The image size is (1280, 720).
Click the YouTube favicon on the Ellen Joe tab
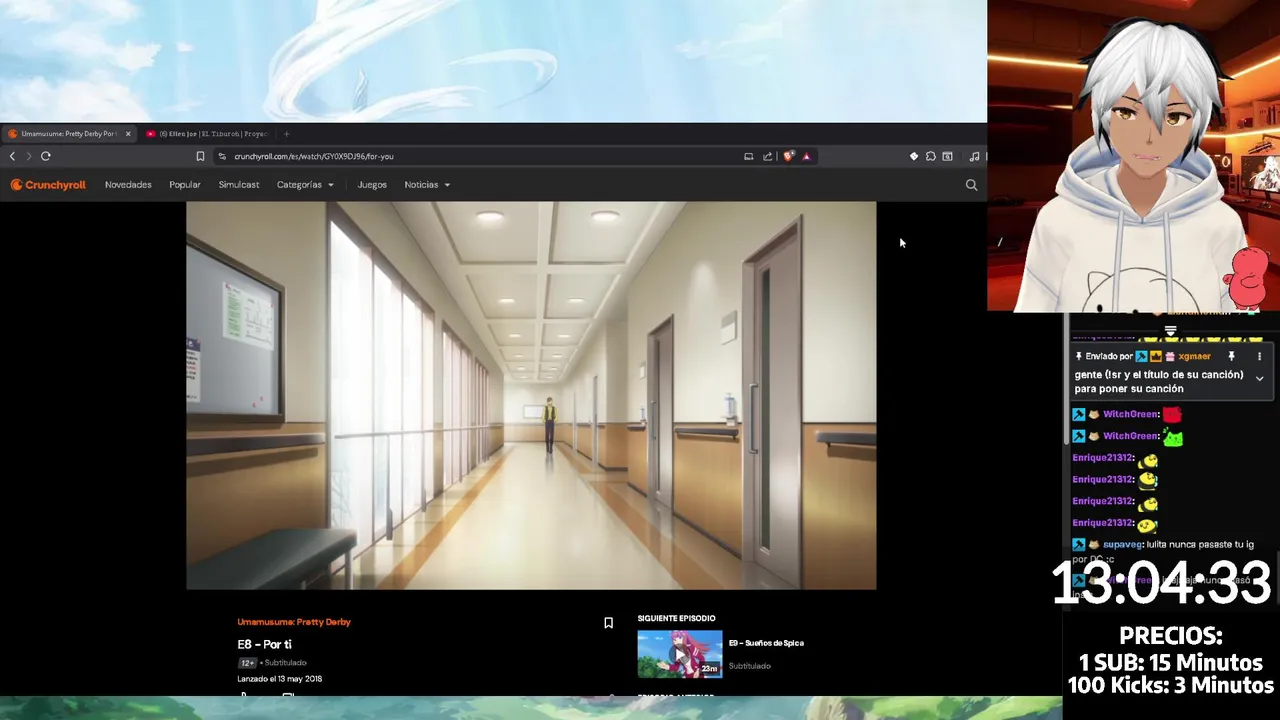(151, 134)
